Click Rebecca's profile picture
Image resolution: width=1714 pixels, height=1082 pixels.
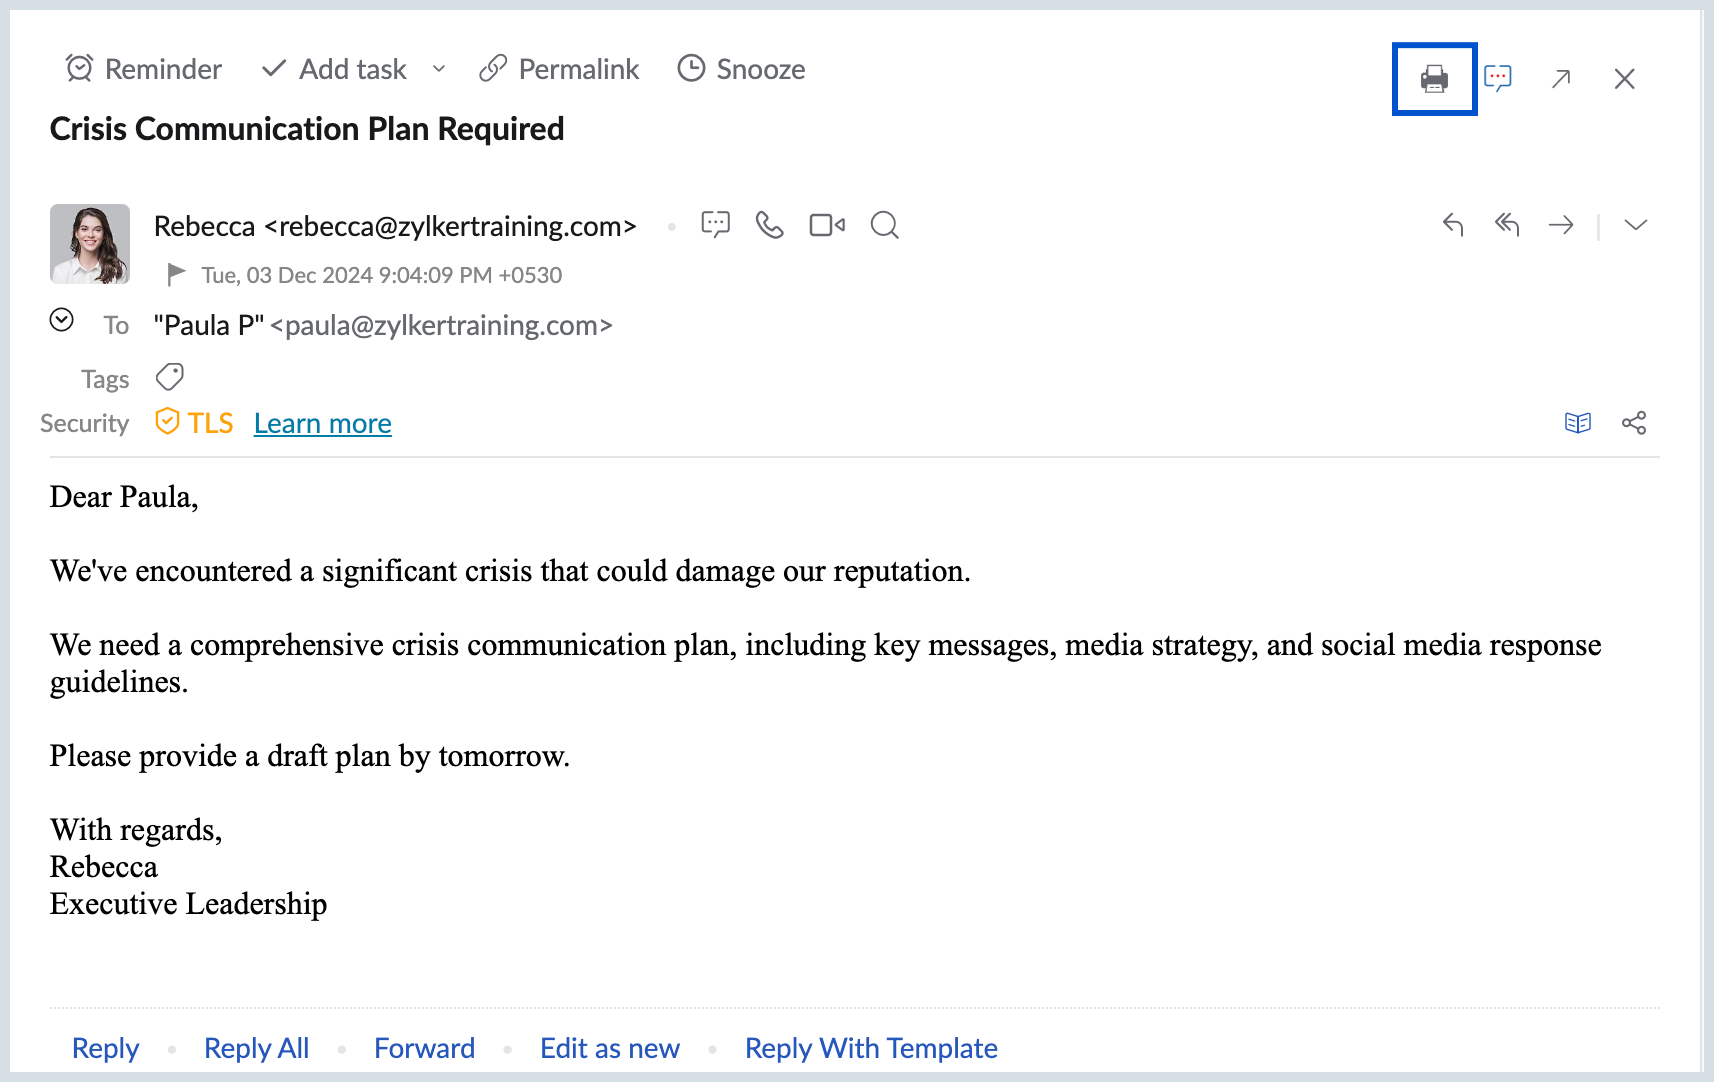click(90, 243)
